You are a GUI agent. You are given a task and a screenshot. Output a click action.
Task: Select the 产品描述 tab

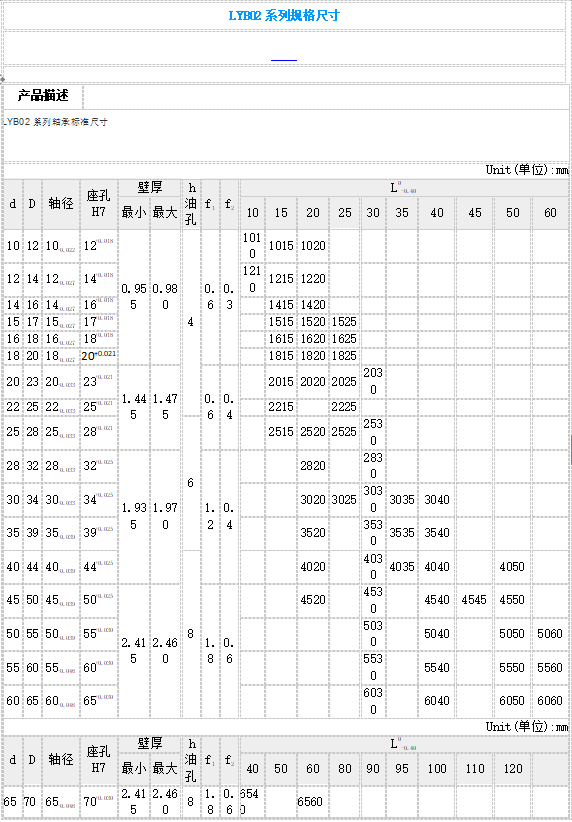tap(43, 96)
